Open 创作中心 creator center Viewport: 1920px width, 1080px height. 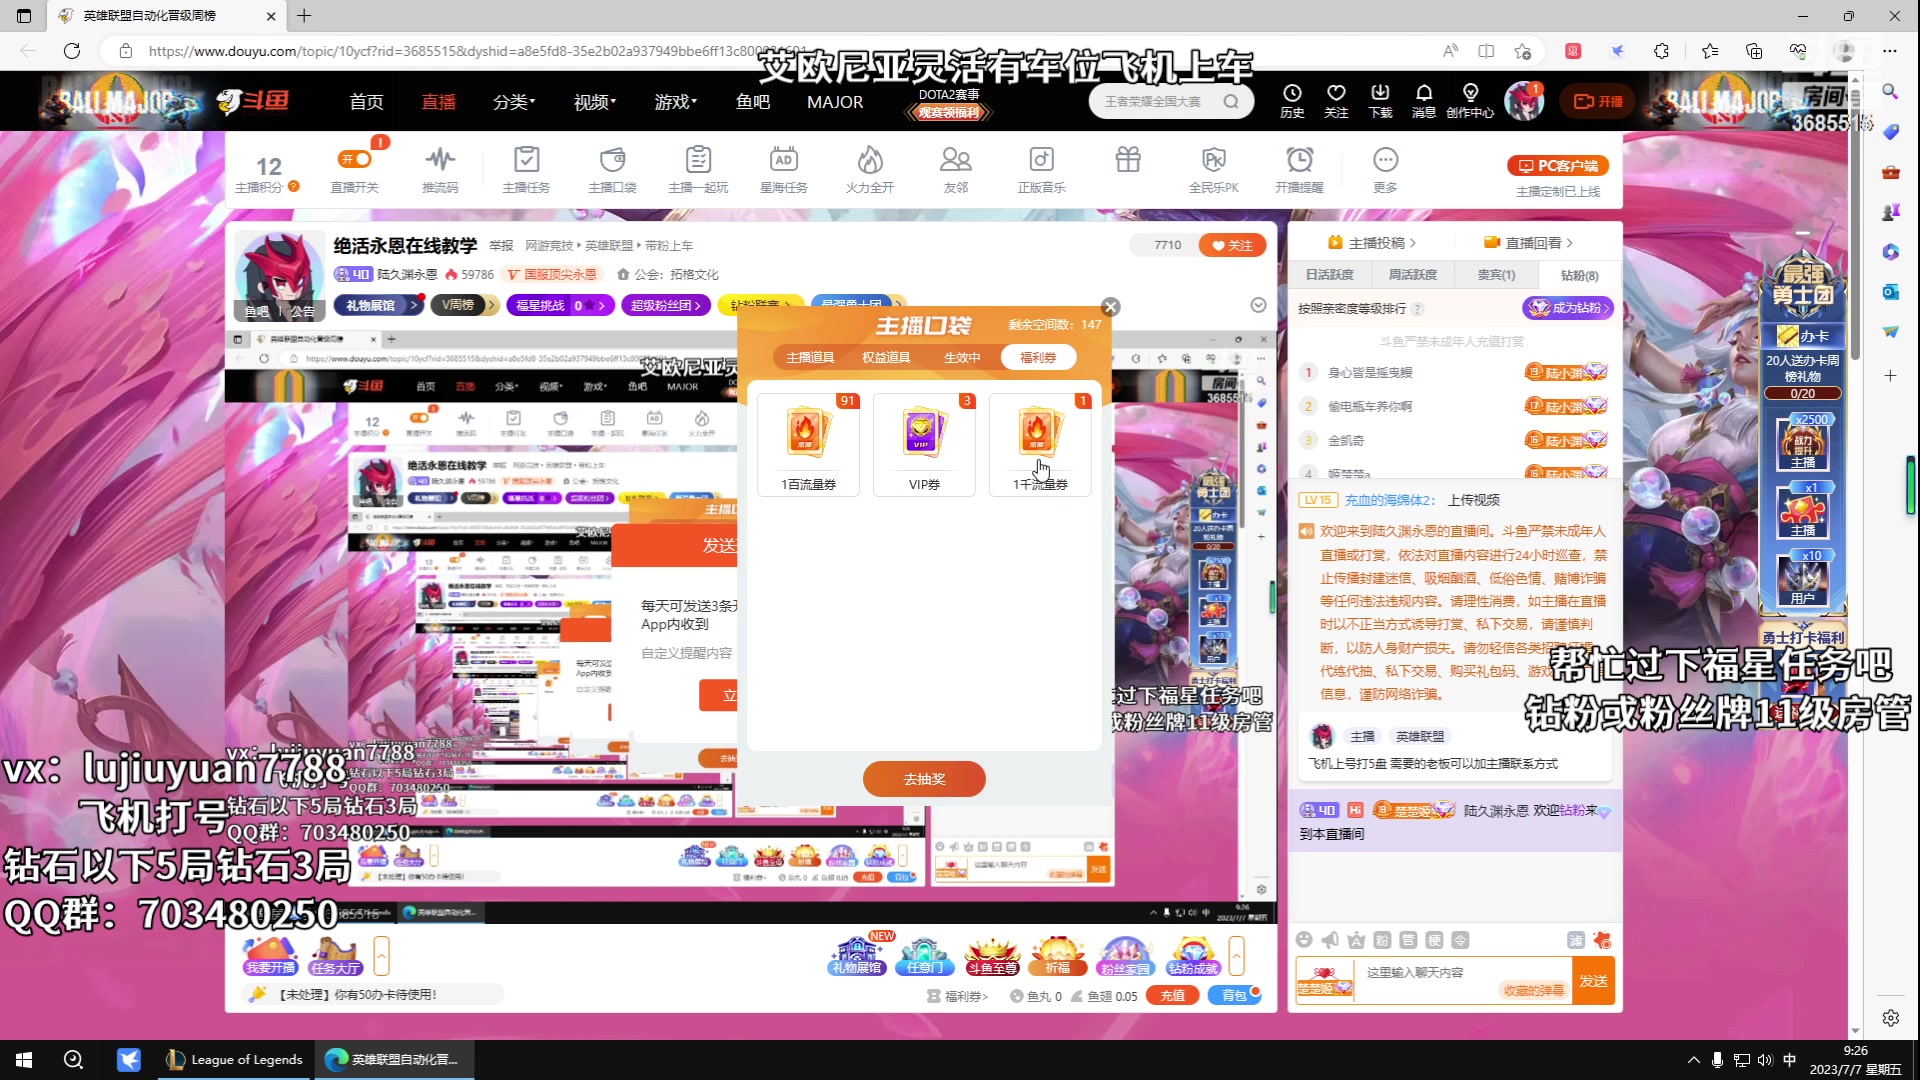[1470, 101]
